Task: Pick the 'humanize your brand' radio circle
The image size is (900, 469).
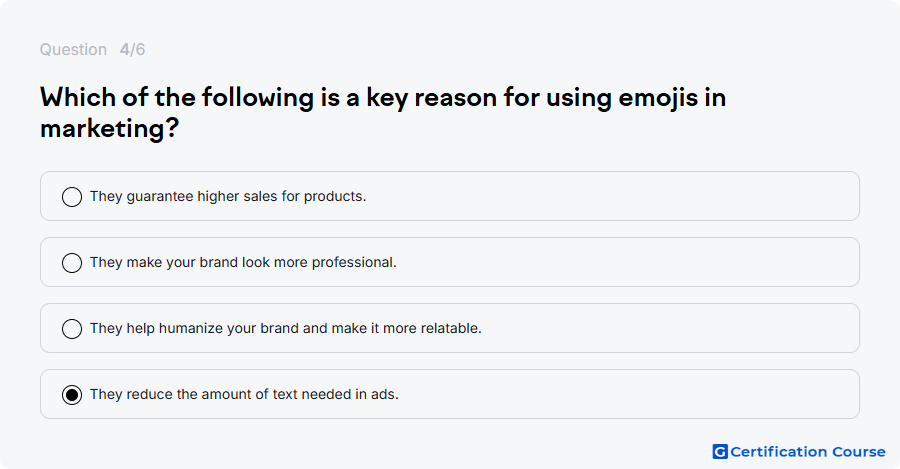Action: (72, 329)
